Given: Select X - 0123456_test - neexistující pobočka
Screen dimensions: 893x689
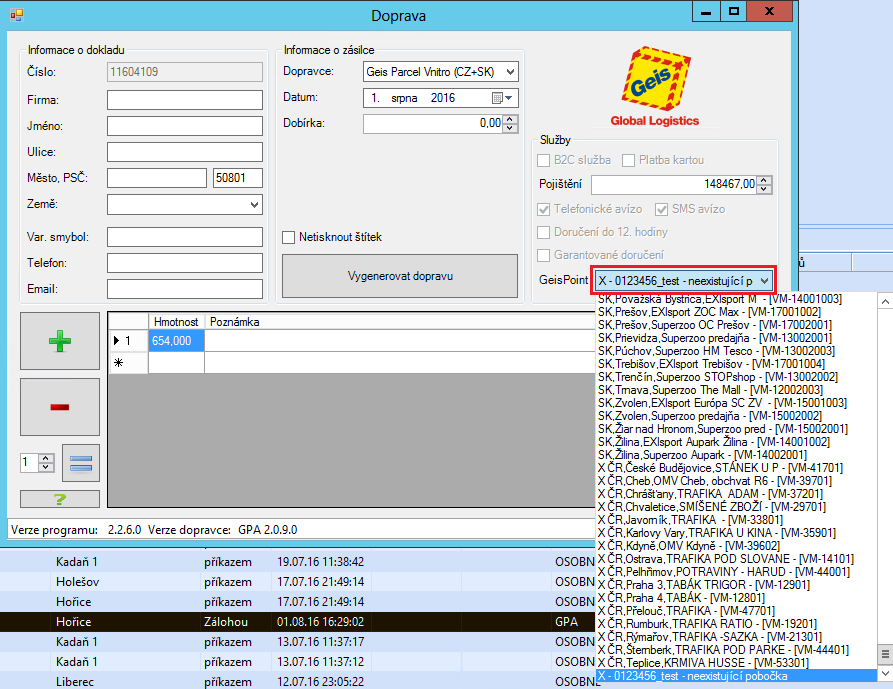Looking at the screenshot, I should coord(736,676).
